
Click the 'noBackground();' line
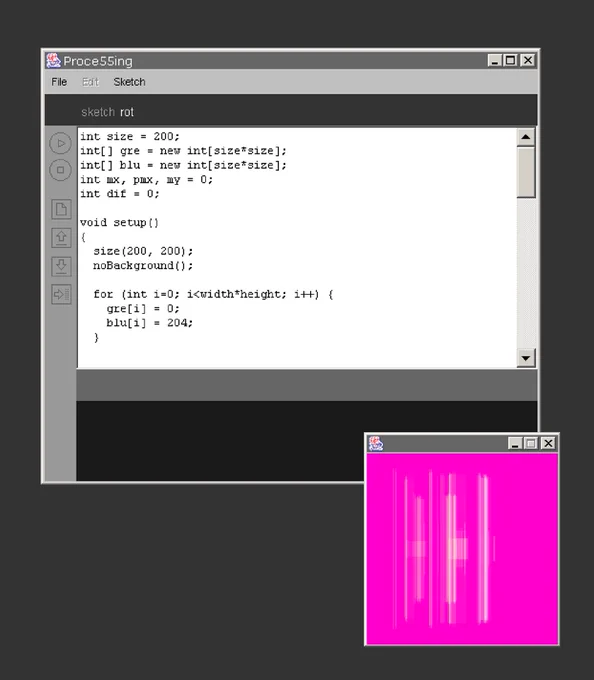tap(143, 265)
